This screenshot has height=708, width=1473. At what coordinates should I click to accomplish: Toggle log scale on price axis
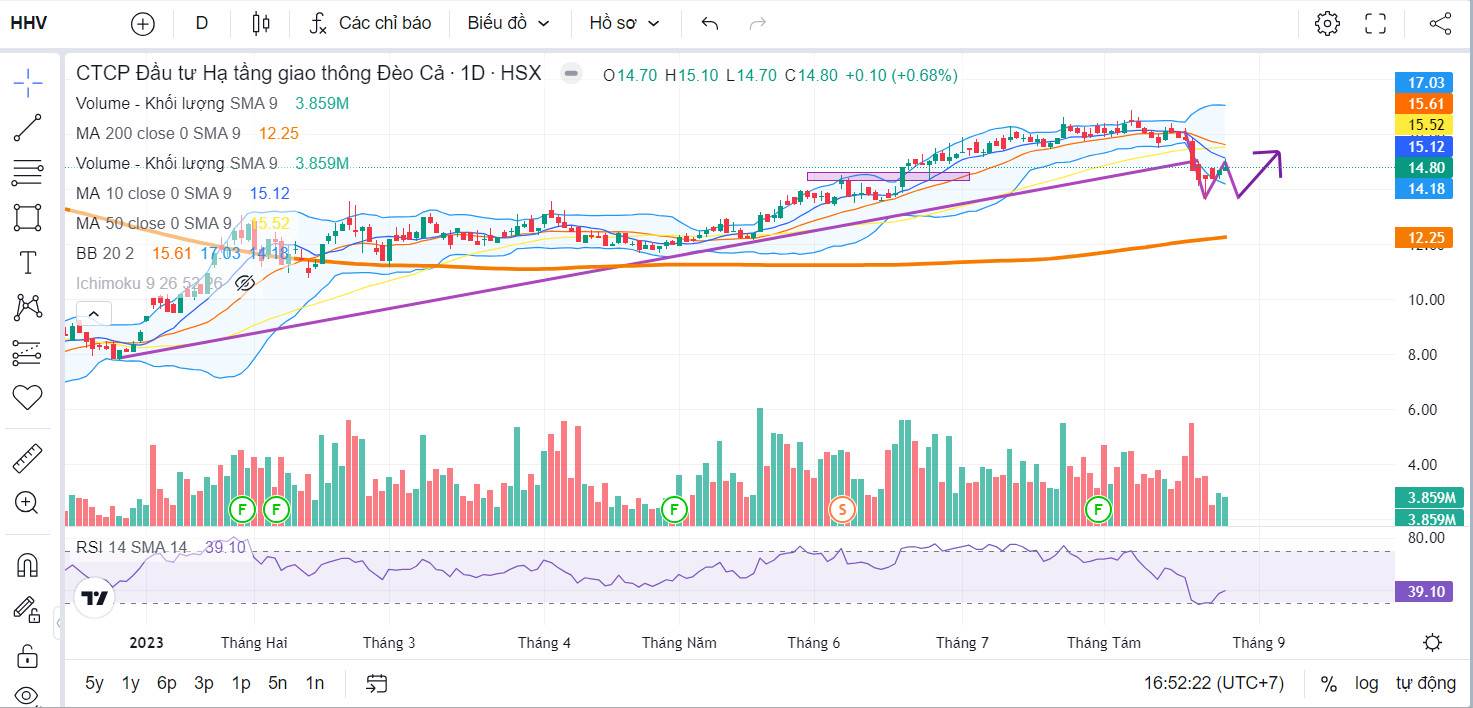[1366, 684]
